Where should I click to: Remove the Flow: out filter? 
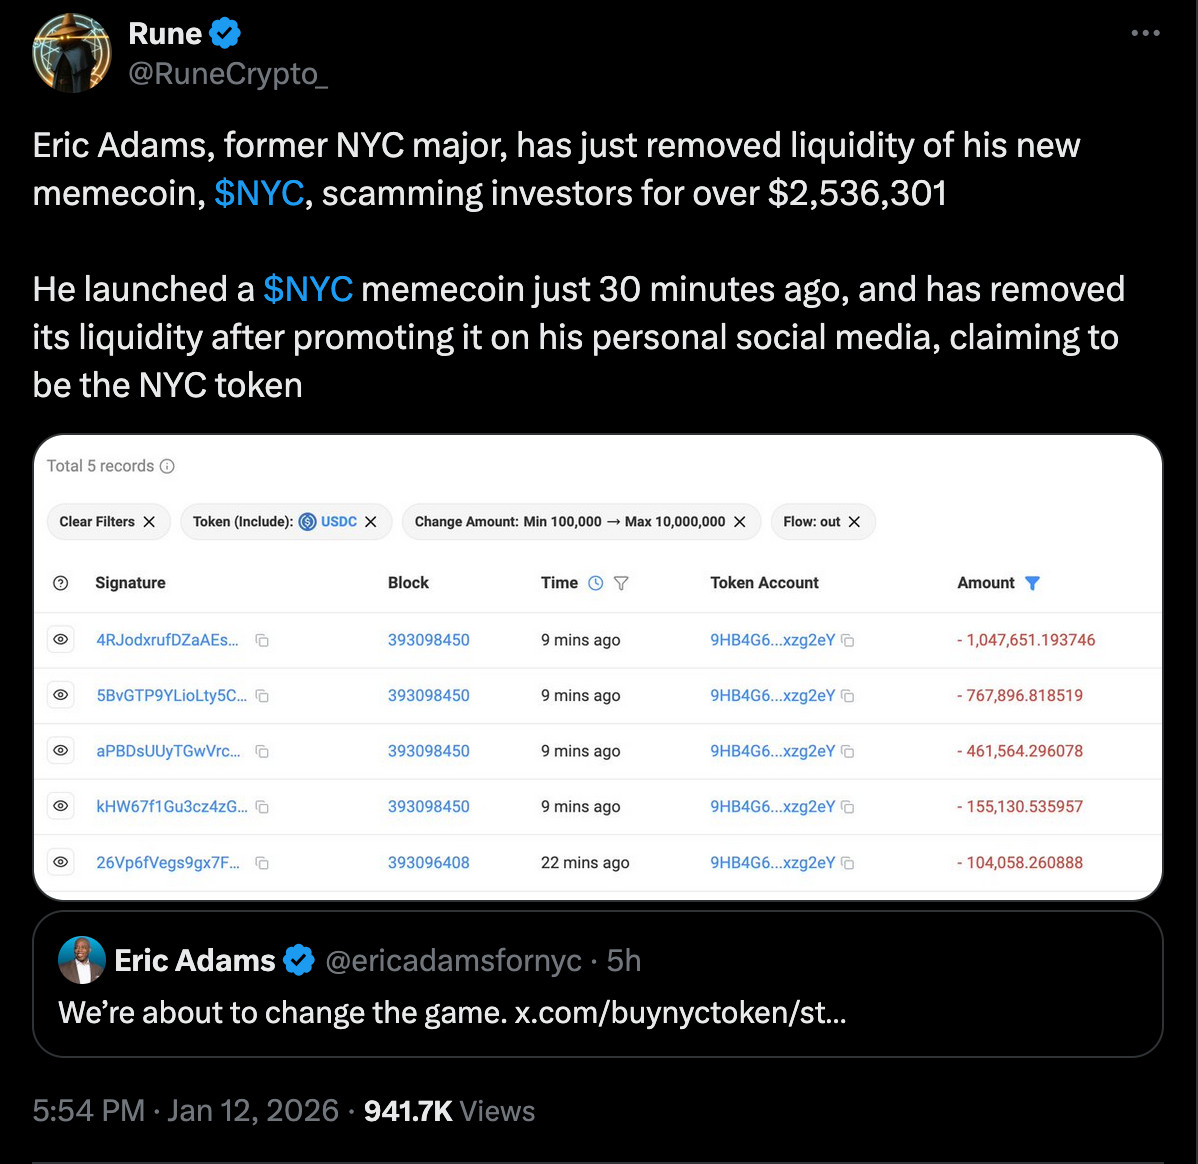click(854, 522)
